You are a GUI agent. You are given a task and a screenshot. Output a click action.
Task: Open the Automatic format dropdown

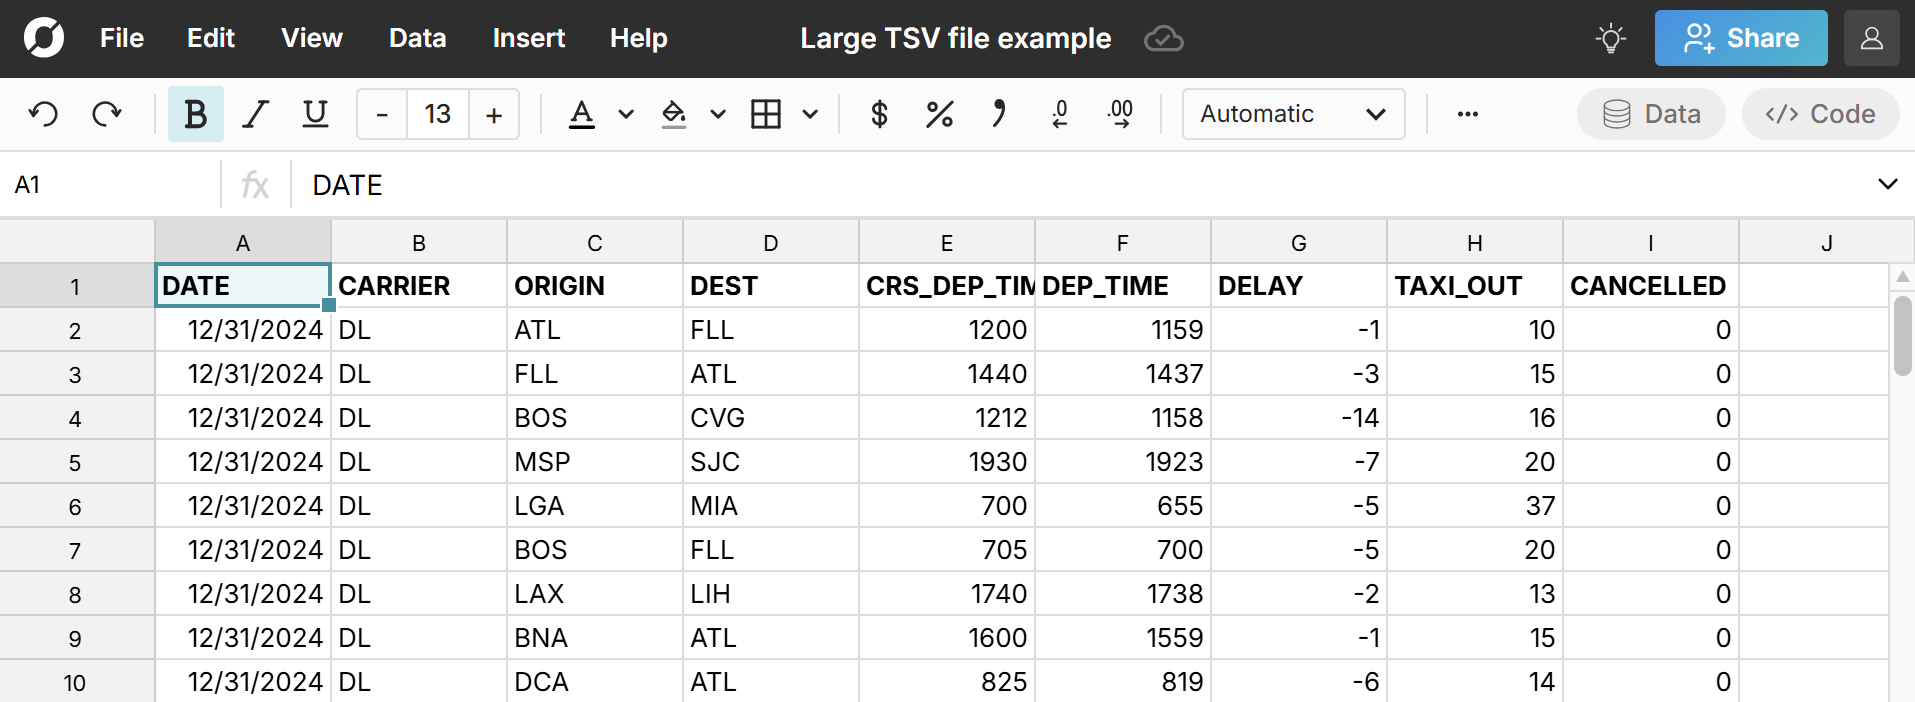click(1292, 114)
